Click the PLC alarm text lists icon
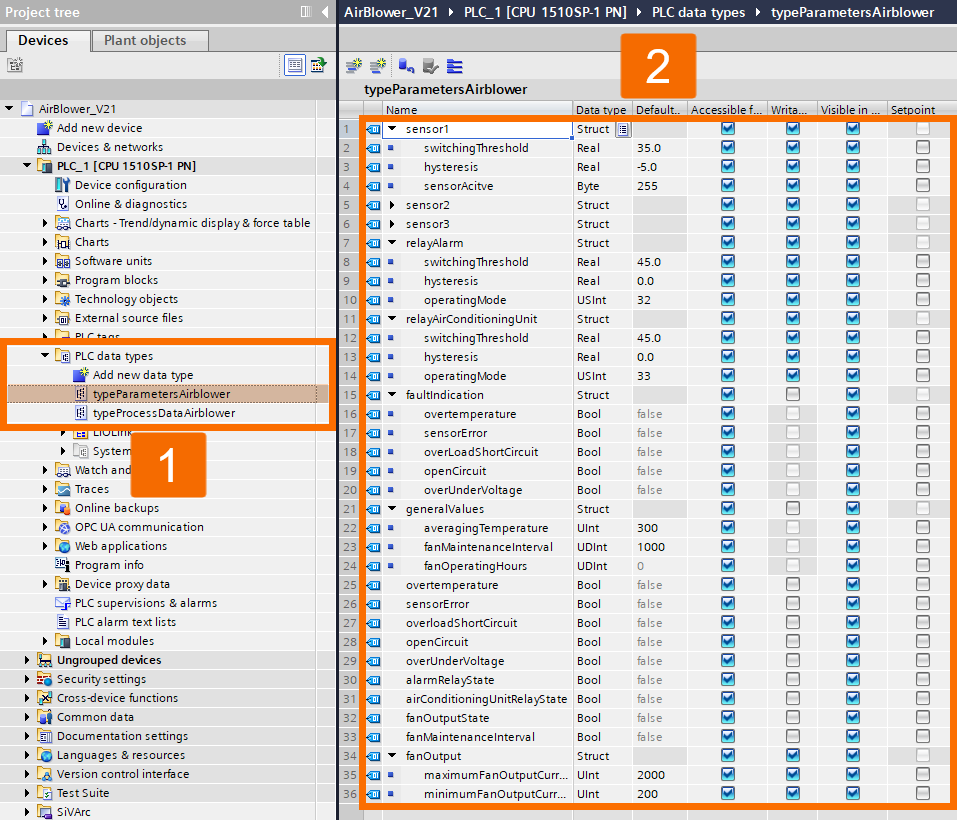This screenshot has height=820, width=957. 62,622
